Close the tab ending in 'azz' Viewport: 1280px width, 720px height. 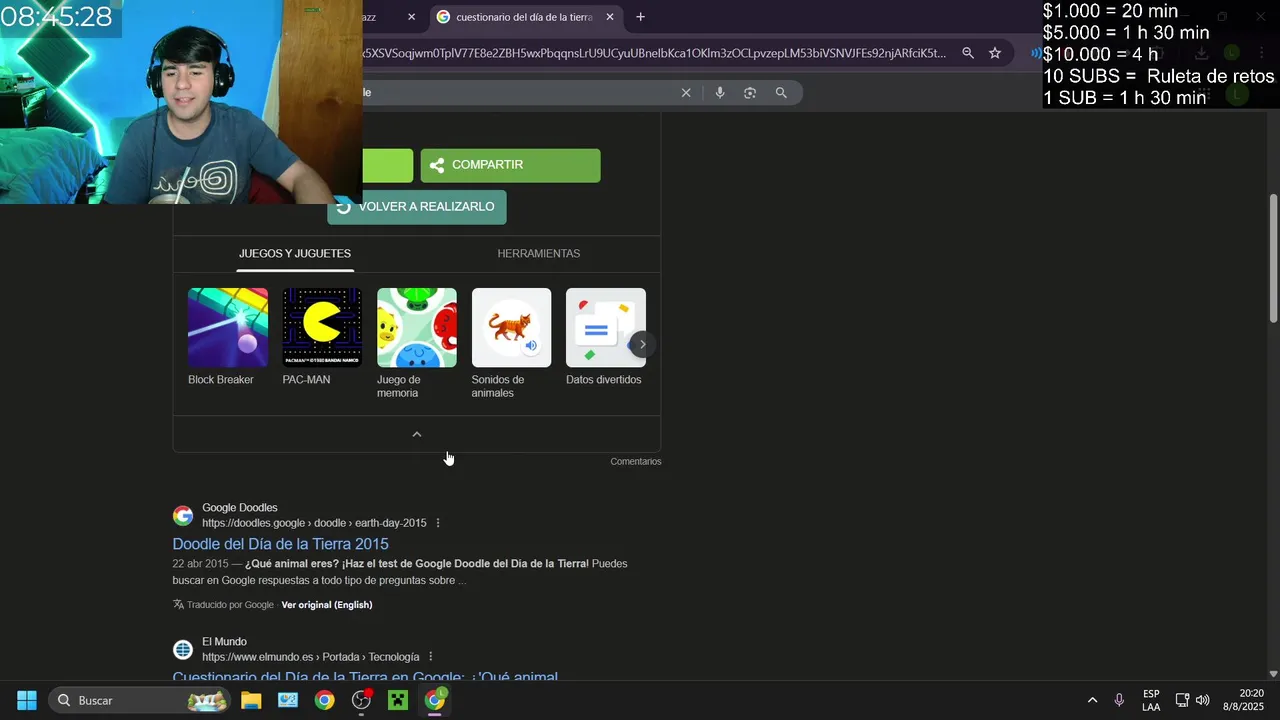pos(411,17)
